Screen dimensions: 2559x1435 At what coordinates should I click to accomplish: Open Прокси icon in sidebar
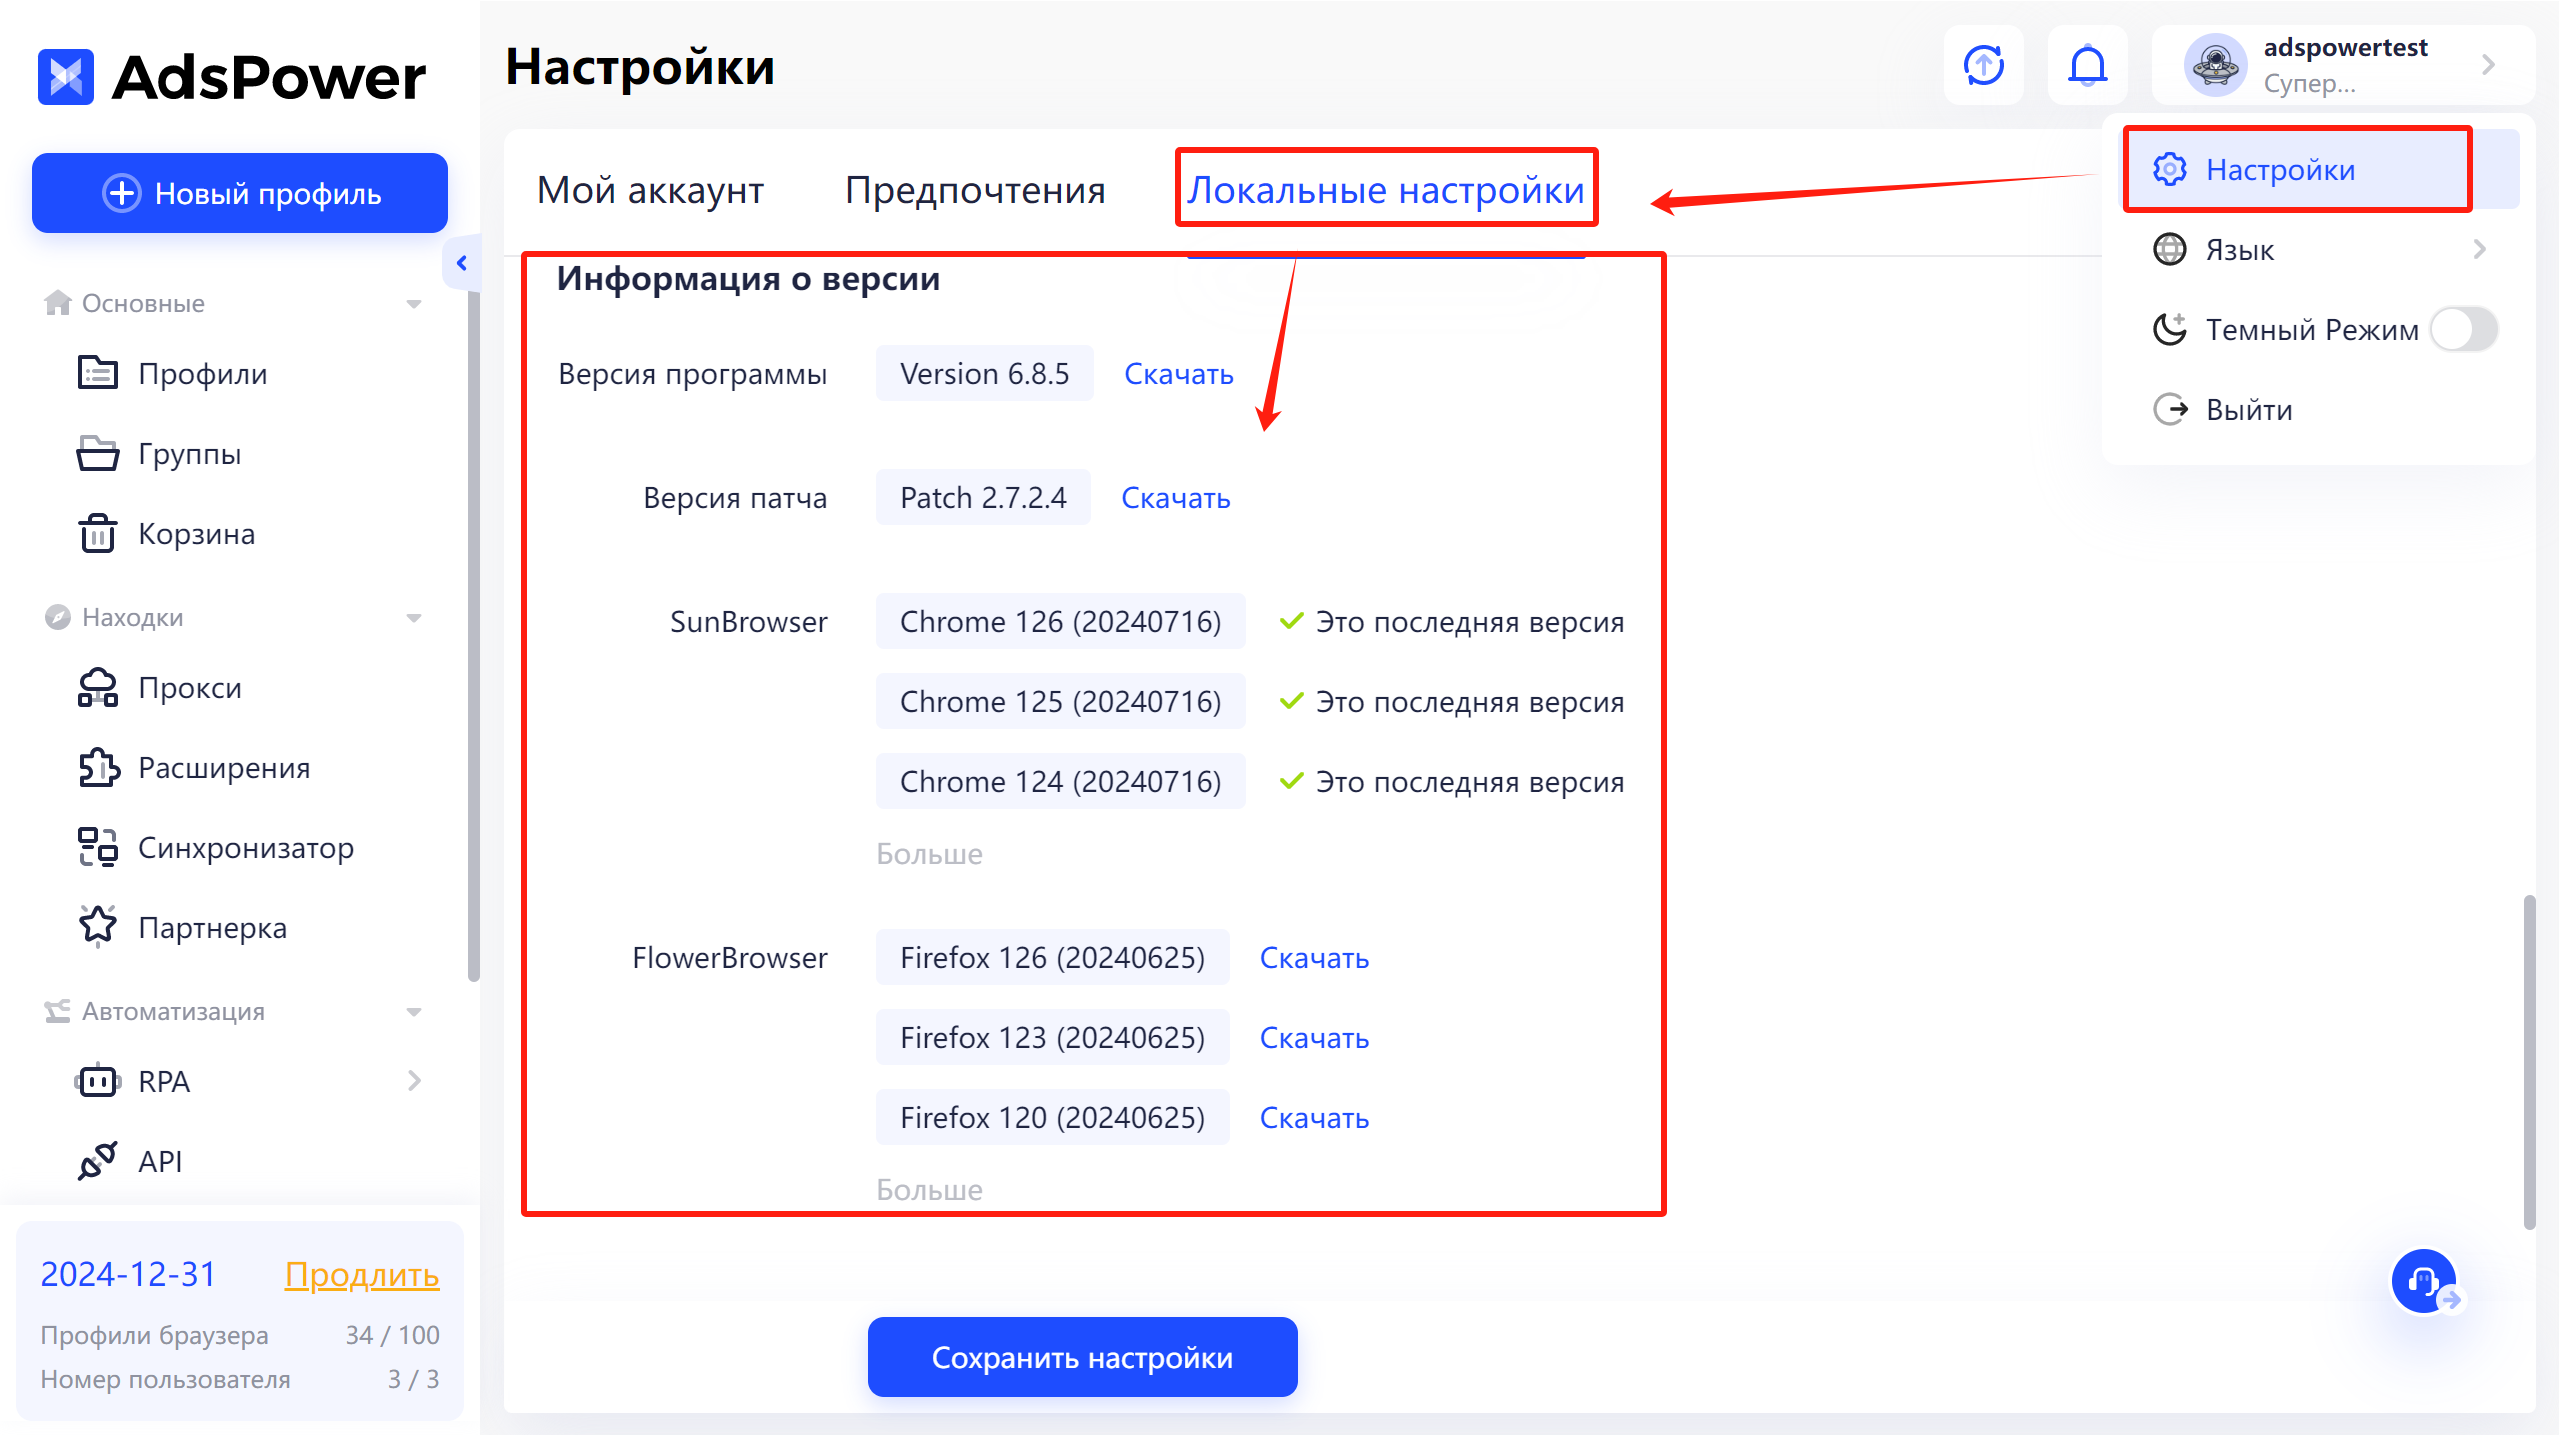tap(98, 688)
